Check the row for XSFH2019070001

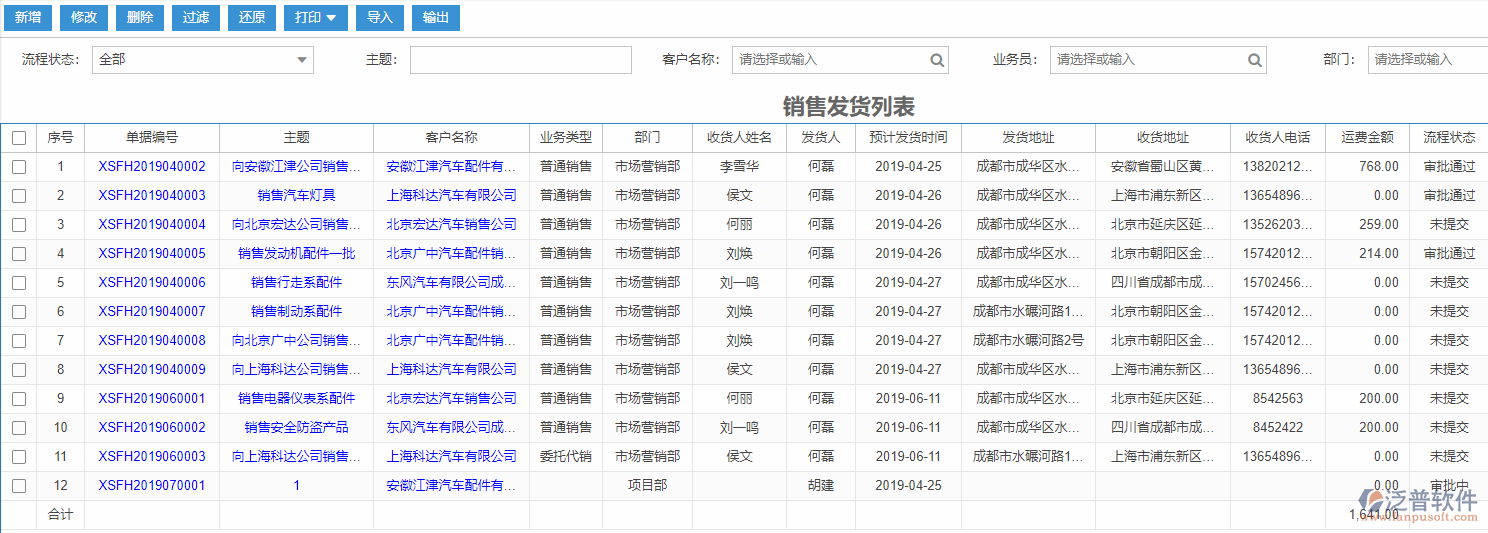click(19, 486)
